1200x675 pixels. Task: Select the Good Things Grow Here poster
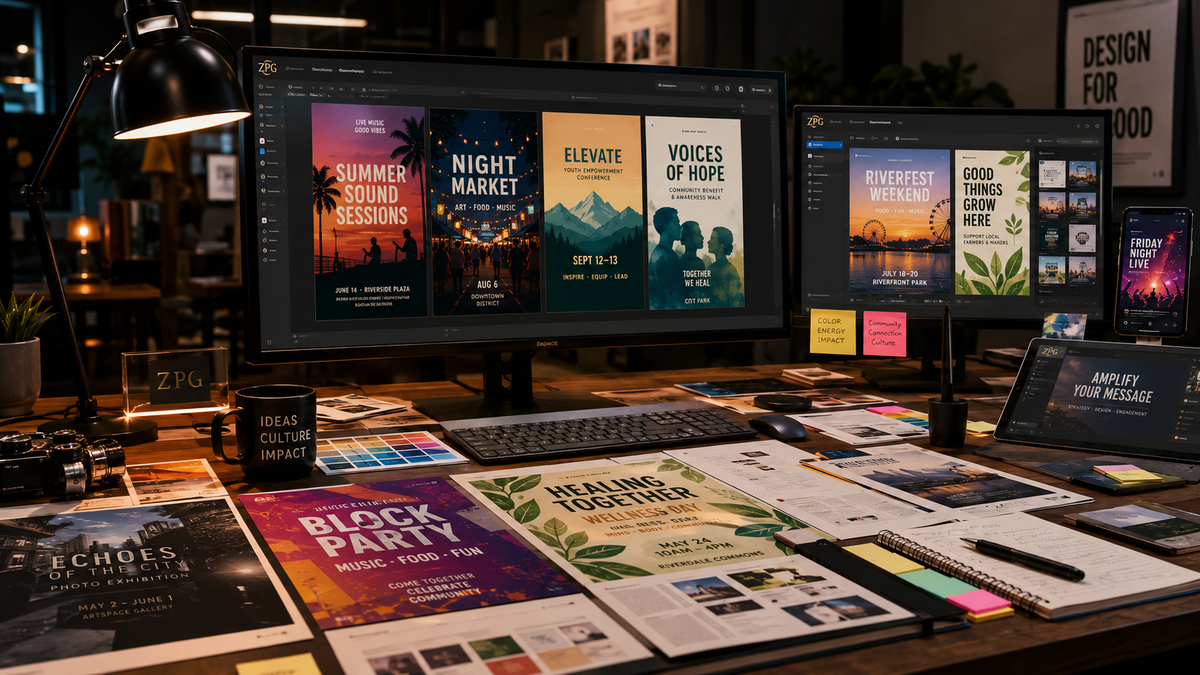(x=992, y=223)
